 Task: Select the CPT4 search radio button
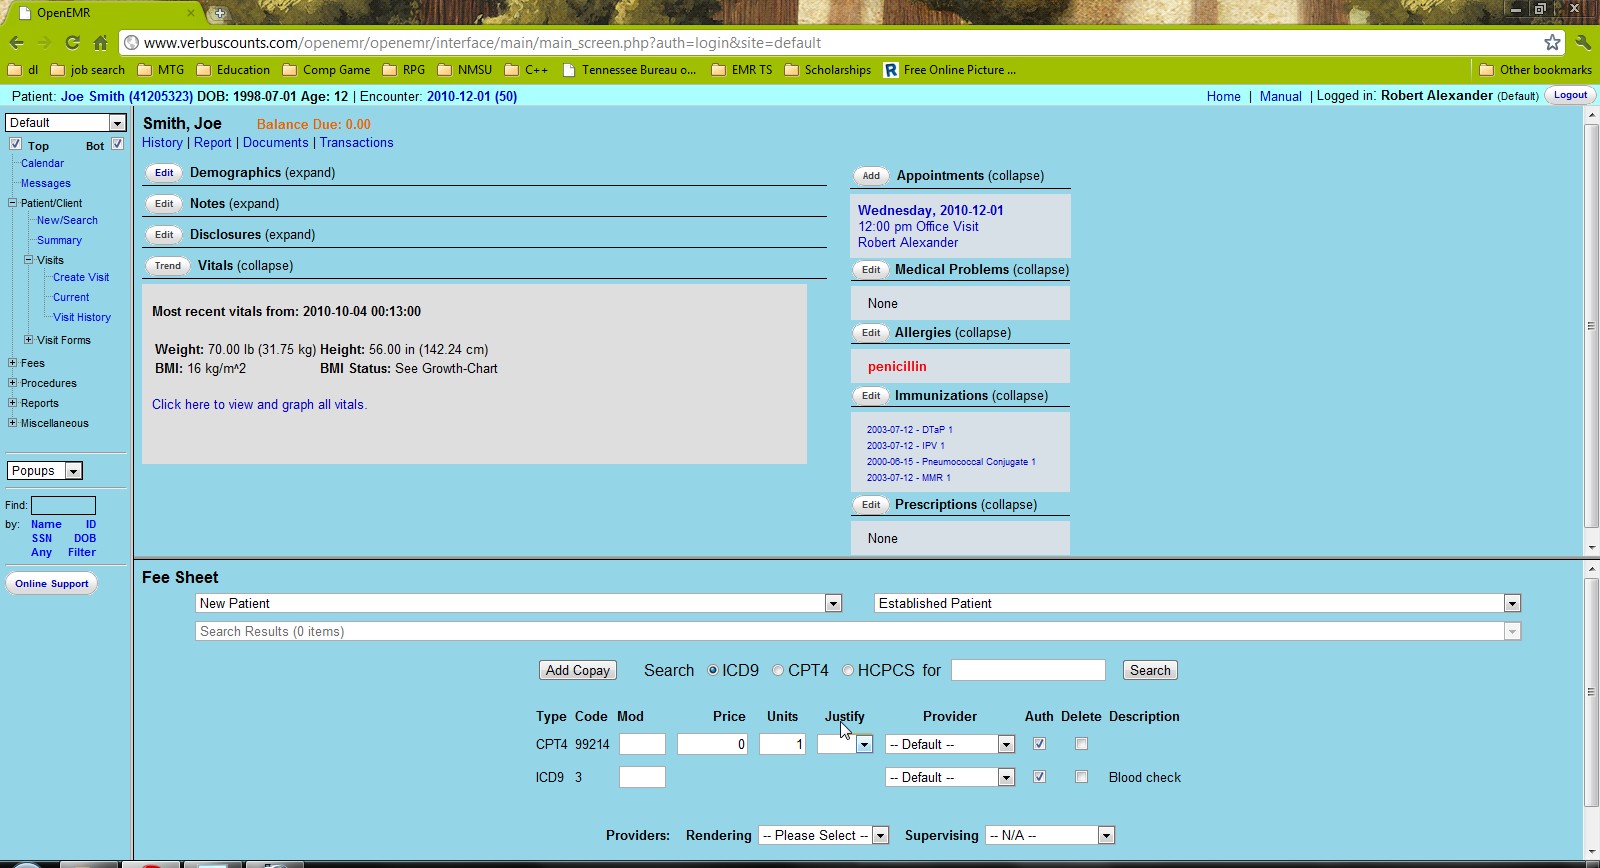778,670
